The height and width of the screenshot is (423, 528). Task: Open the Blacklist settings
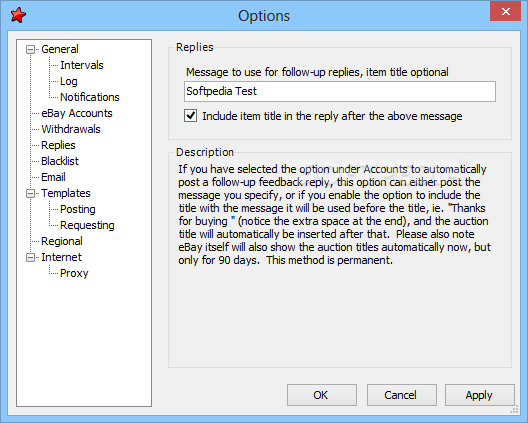60,161
